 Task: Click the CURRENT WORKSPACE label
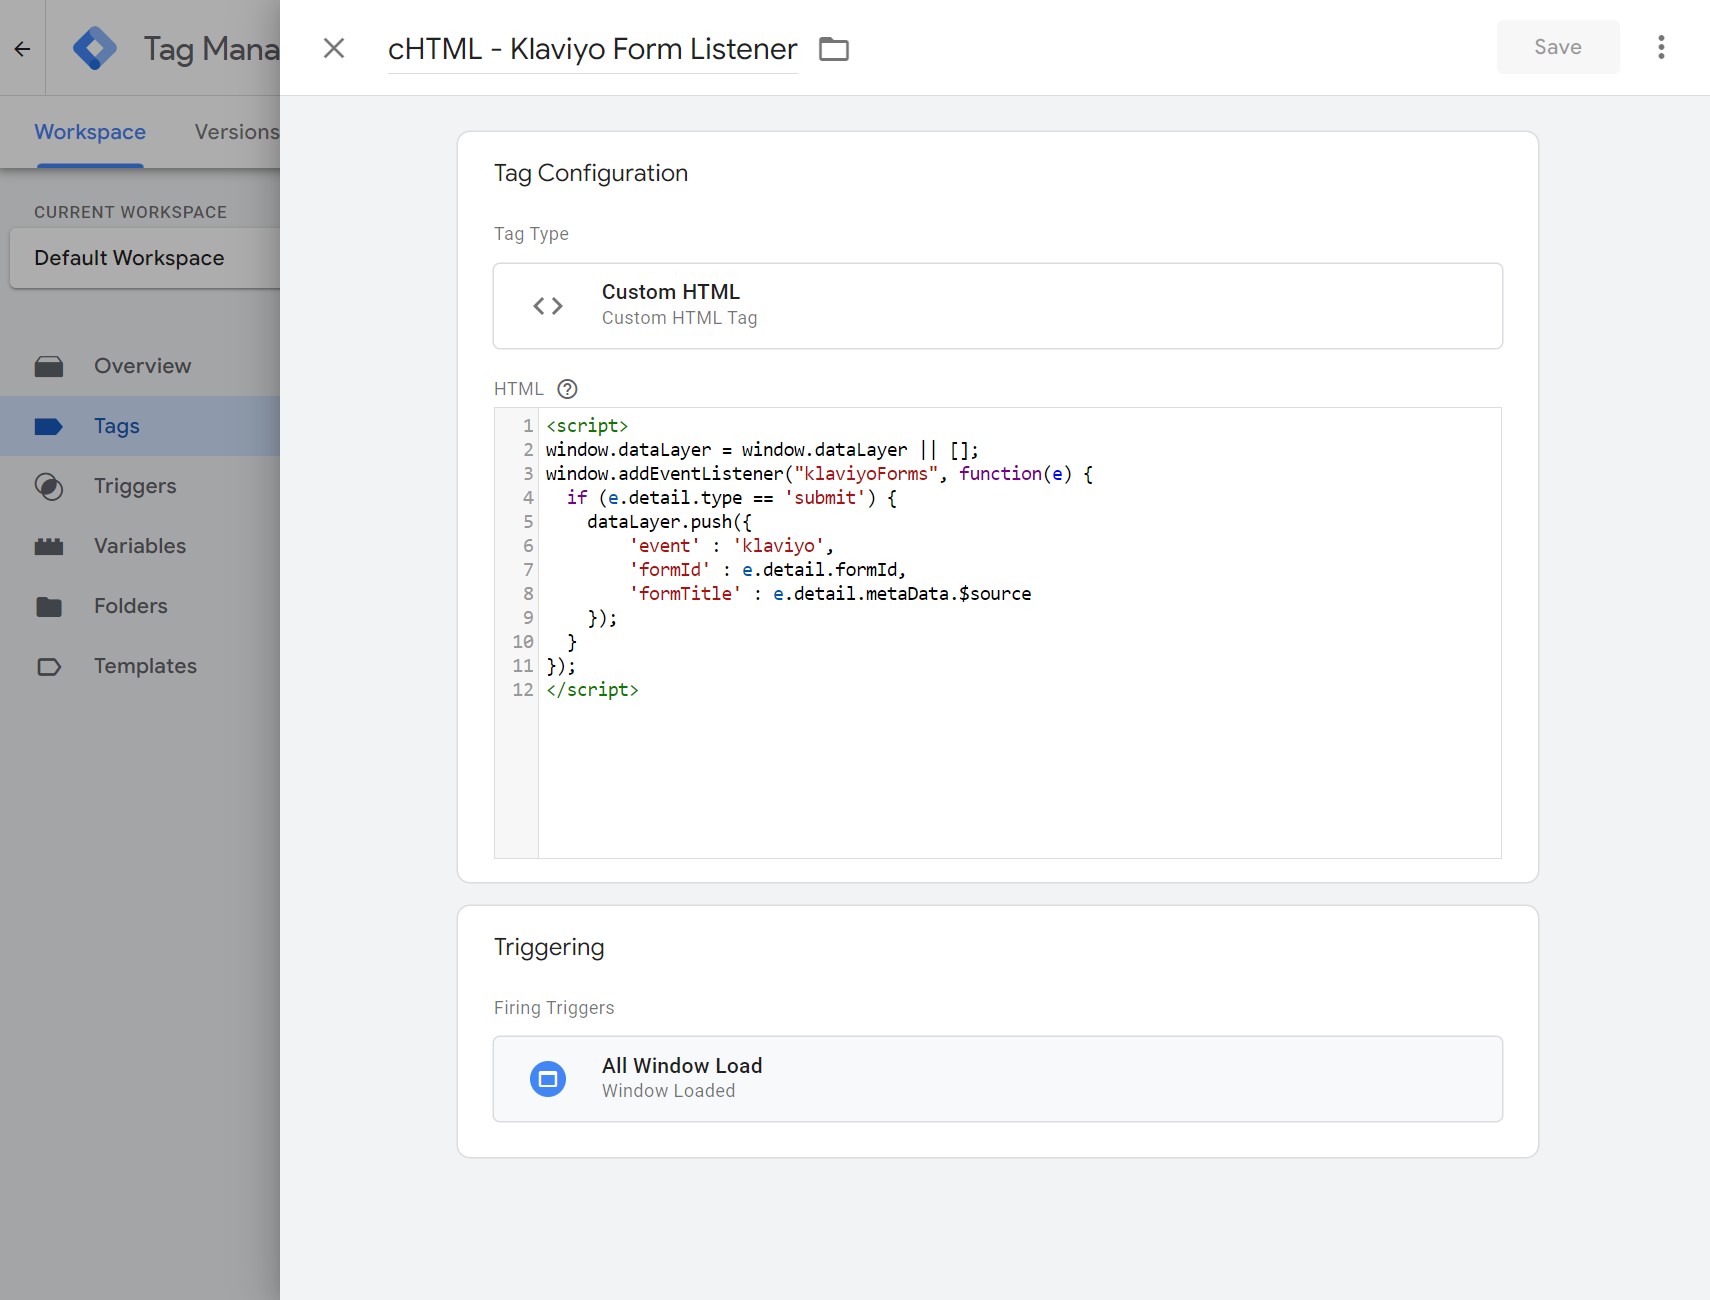pyautogui.click(x=130, y=212)
